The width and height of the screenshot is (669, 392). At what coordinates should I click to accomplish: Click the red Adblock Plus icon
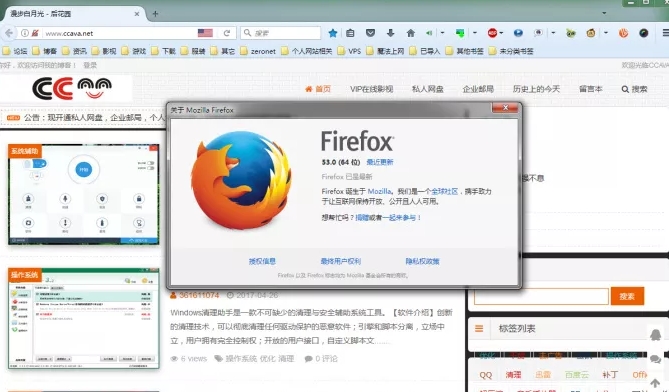point(492,33)
